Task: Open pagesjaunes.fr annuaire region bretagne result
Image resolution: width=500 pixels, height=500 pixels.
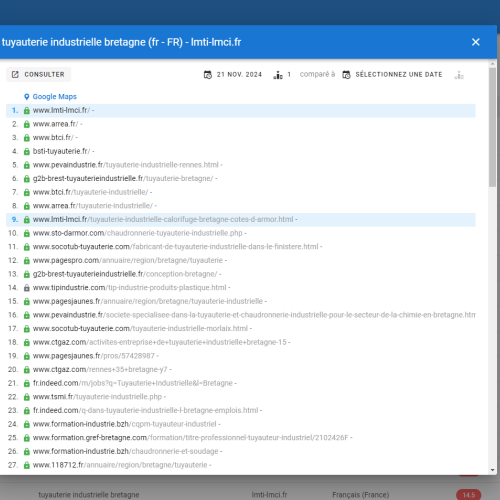Action: (148, 301)
